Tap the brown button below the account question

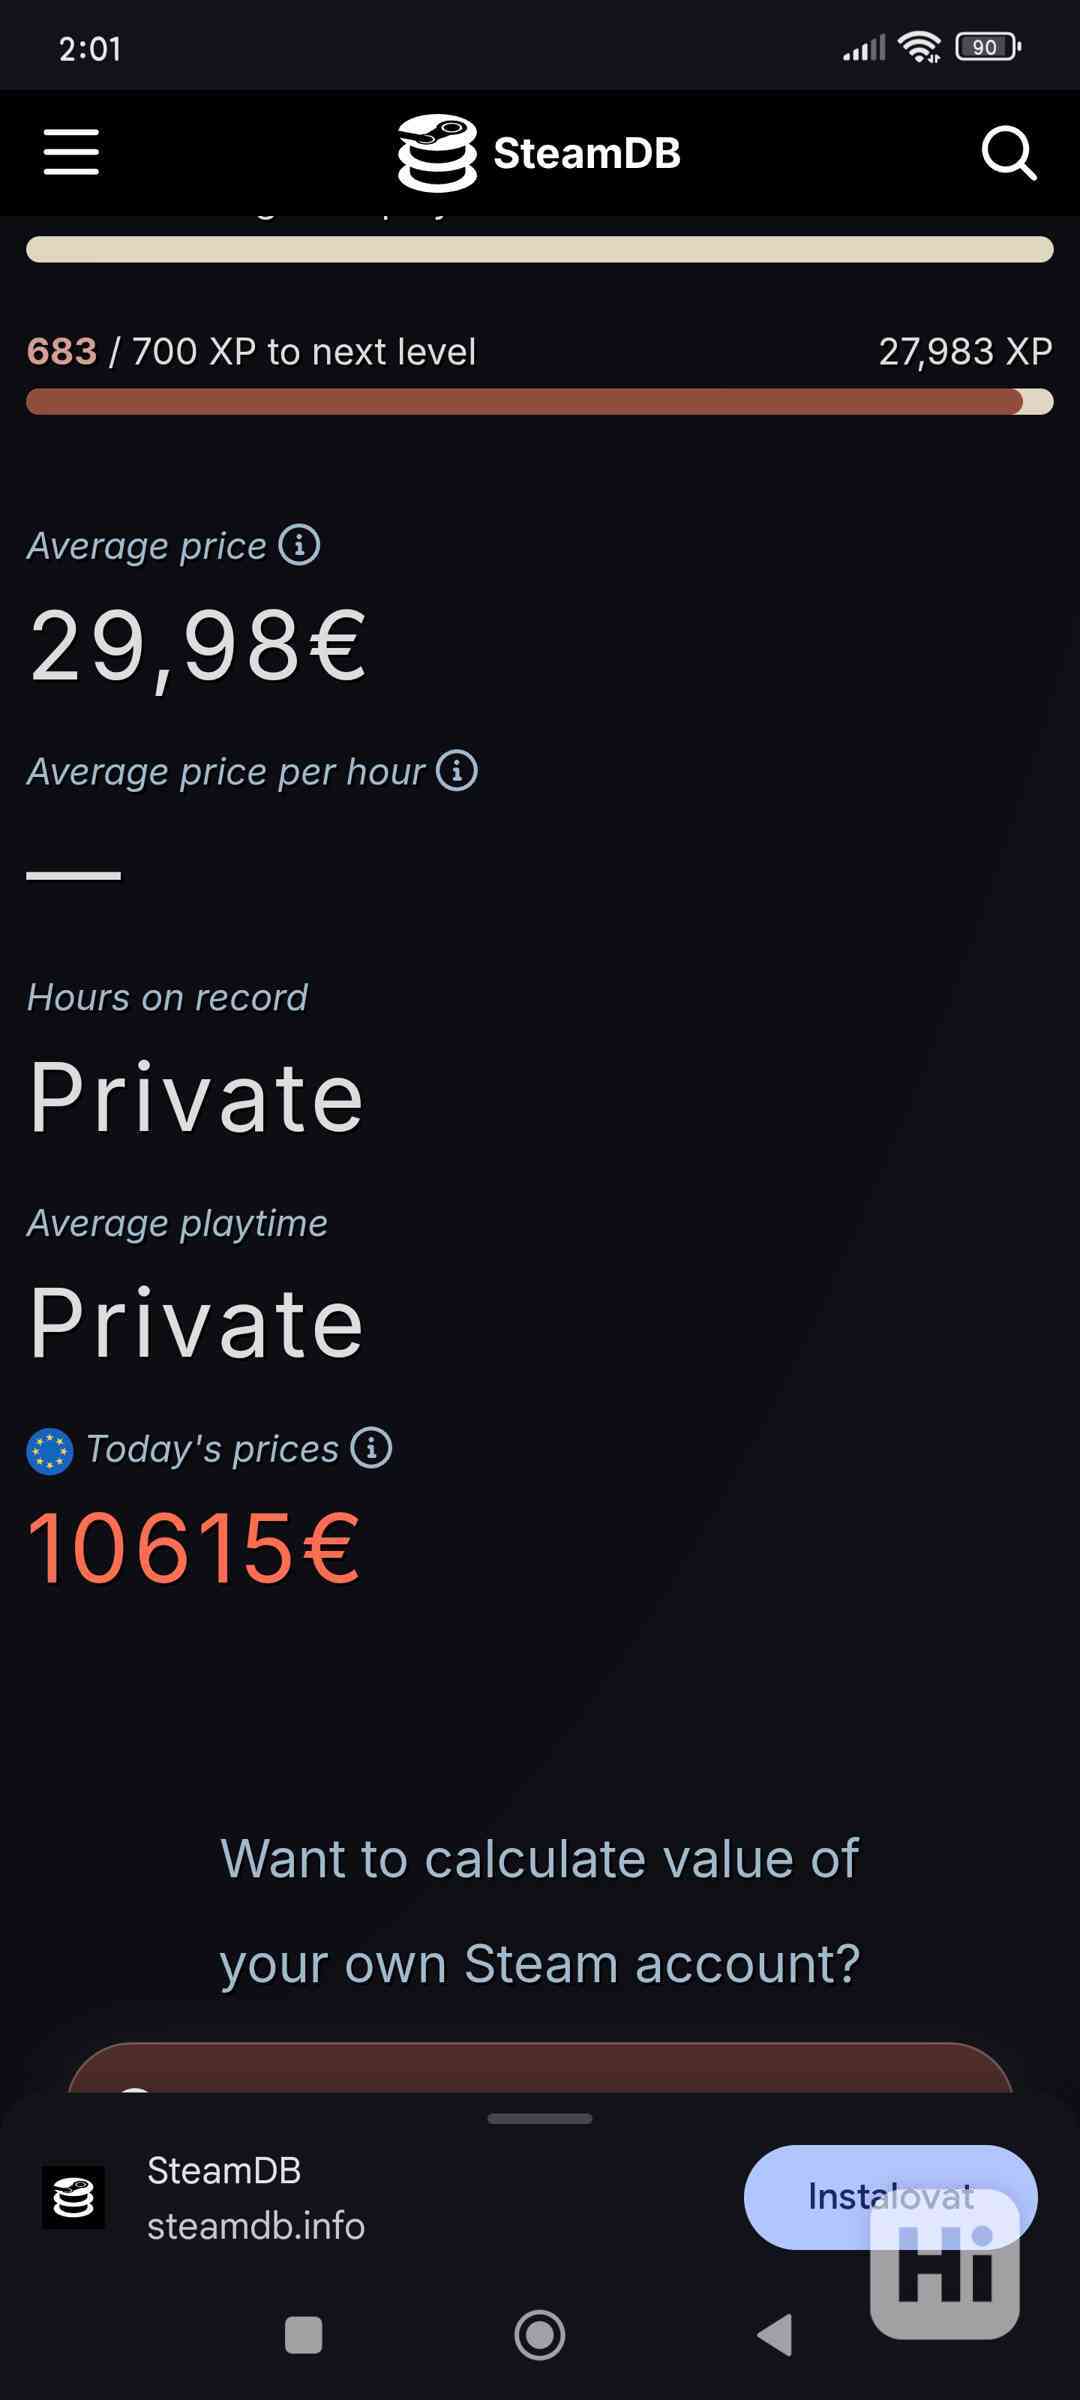tap(539, 2068)
